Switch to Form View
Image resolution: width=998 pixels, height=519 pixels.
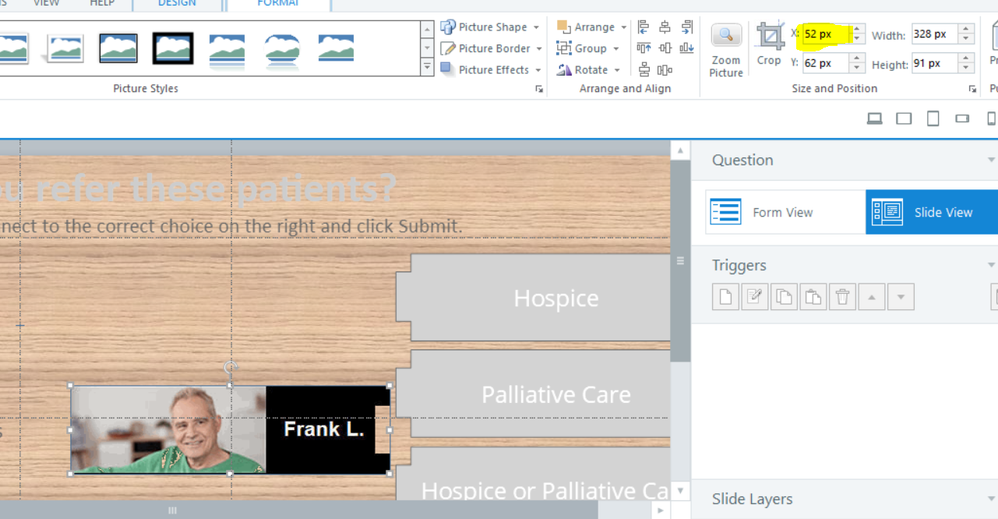click(x=784, y=212)
